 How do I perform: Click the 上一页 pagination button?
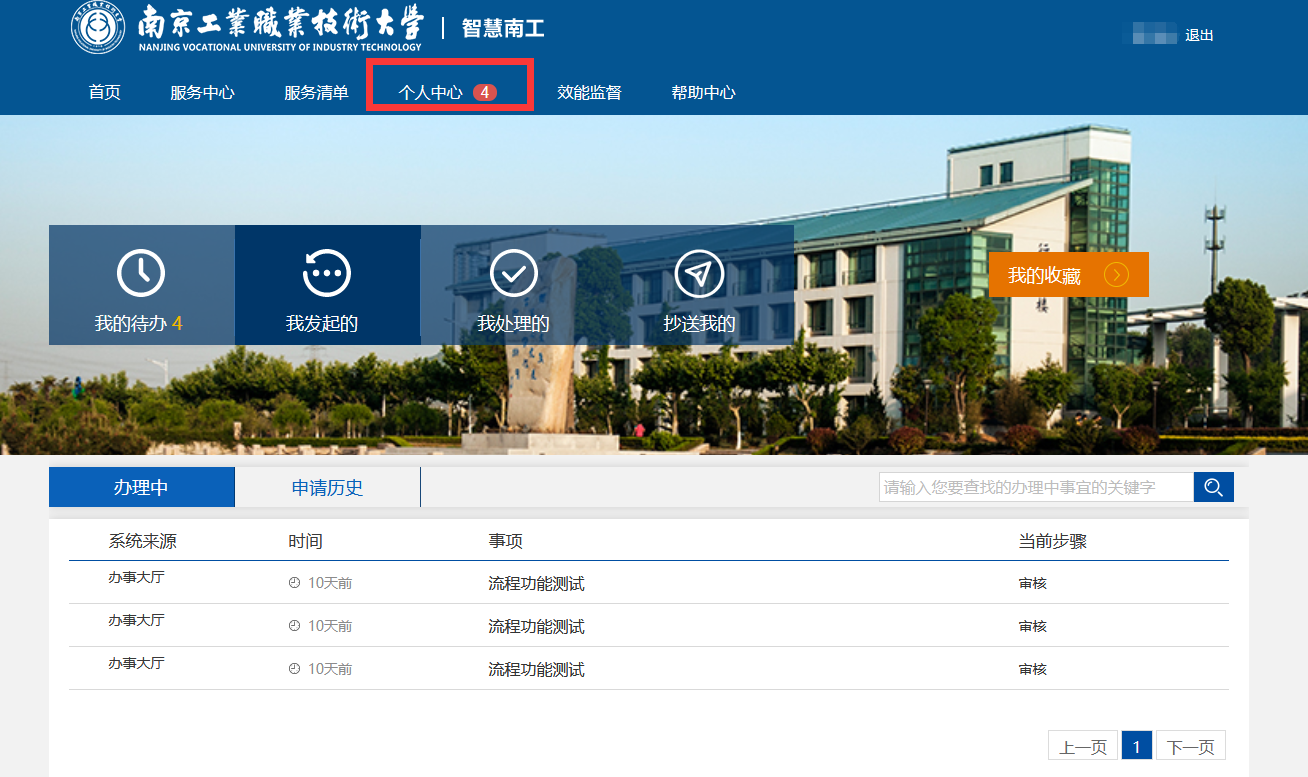coord(1082,747)
